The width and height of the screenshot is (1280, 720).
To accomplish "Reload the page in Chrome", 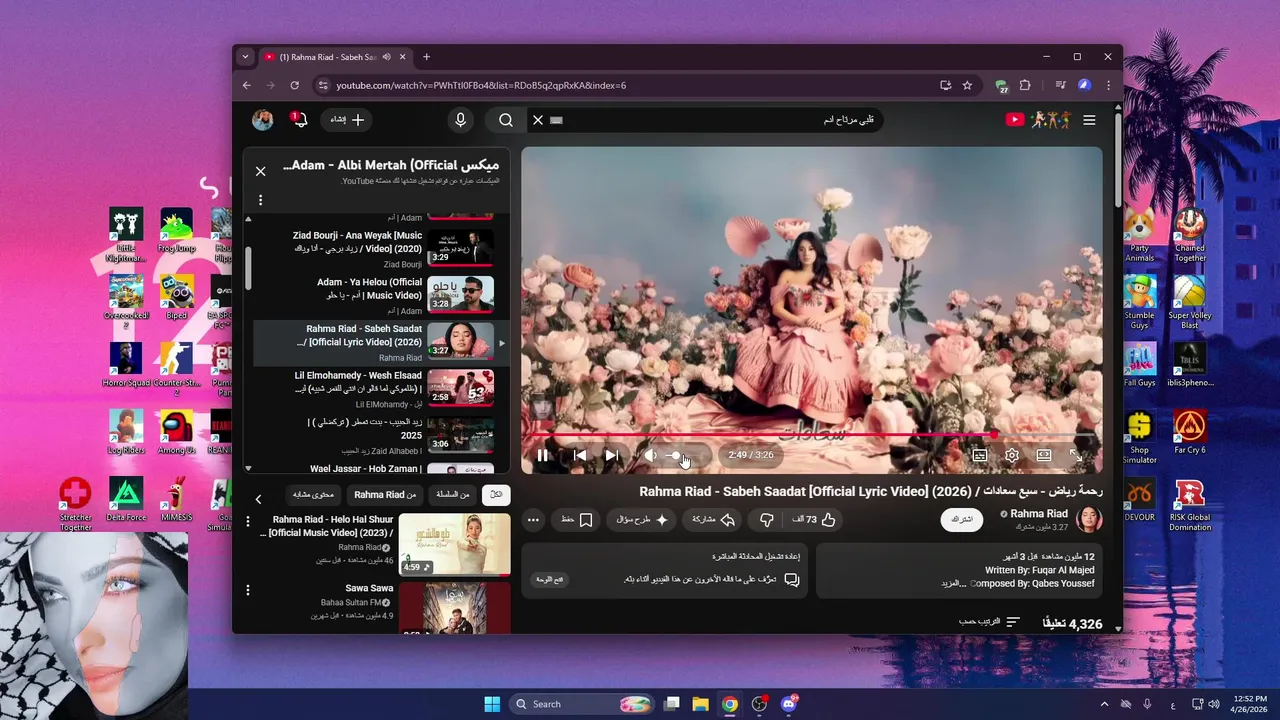I will point(294,85).
